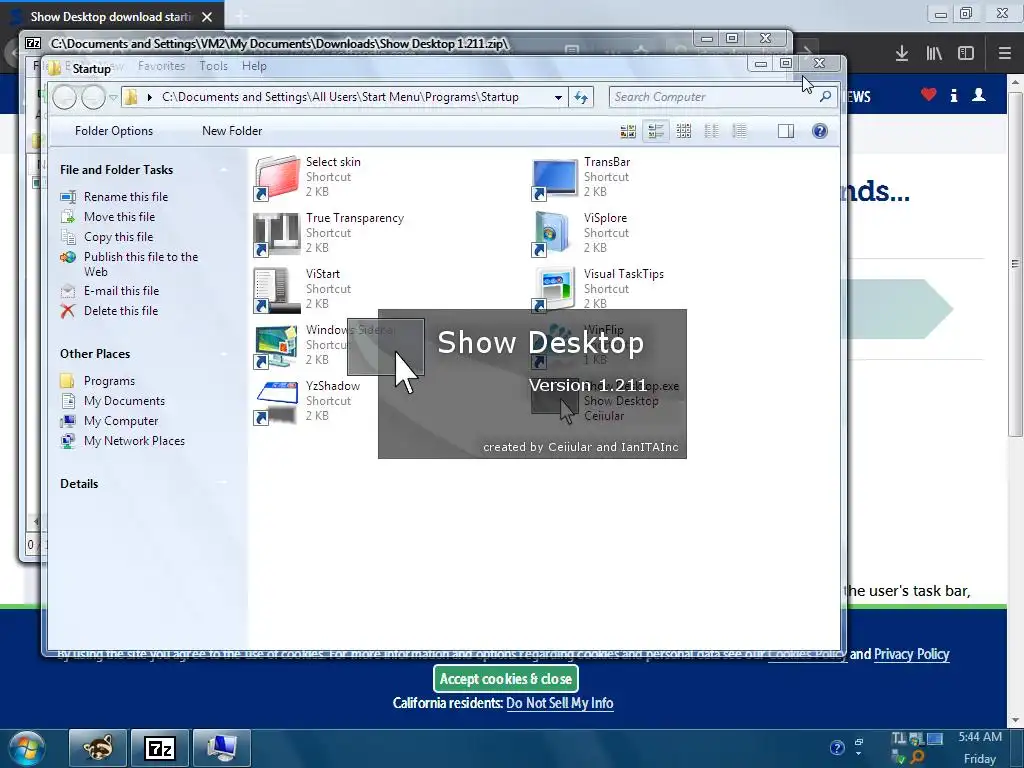Screen dimensions: 1024x768
Task: Open the Firefox hamburger menu
Action: [1005, 54]
